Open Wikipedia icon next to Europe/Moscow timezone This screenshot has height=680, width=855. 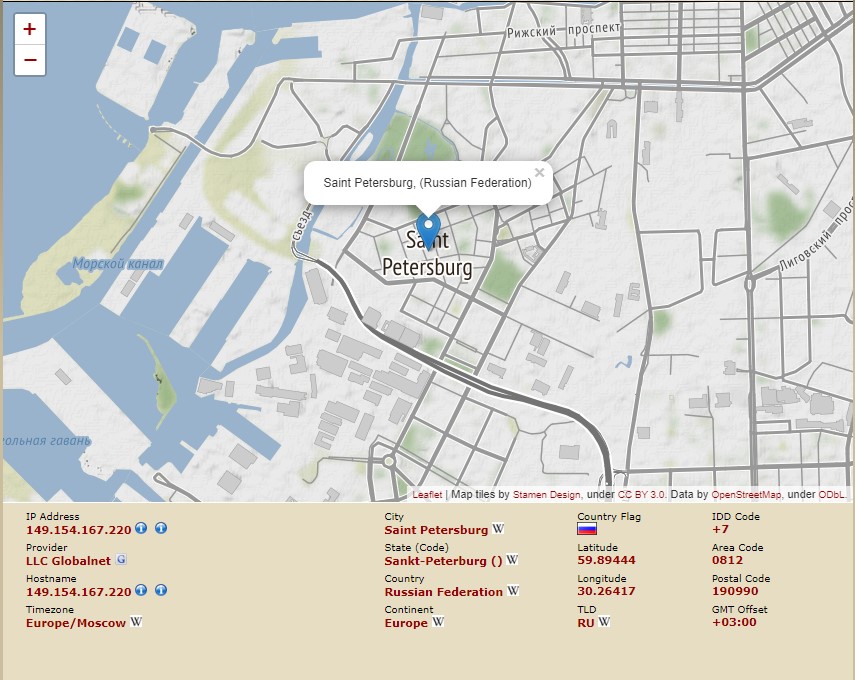pyautogui.click(x=136, y=622)
